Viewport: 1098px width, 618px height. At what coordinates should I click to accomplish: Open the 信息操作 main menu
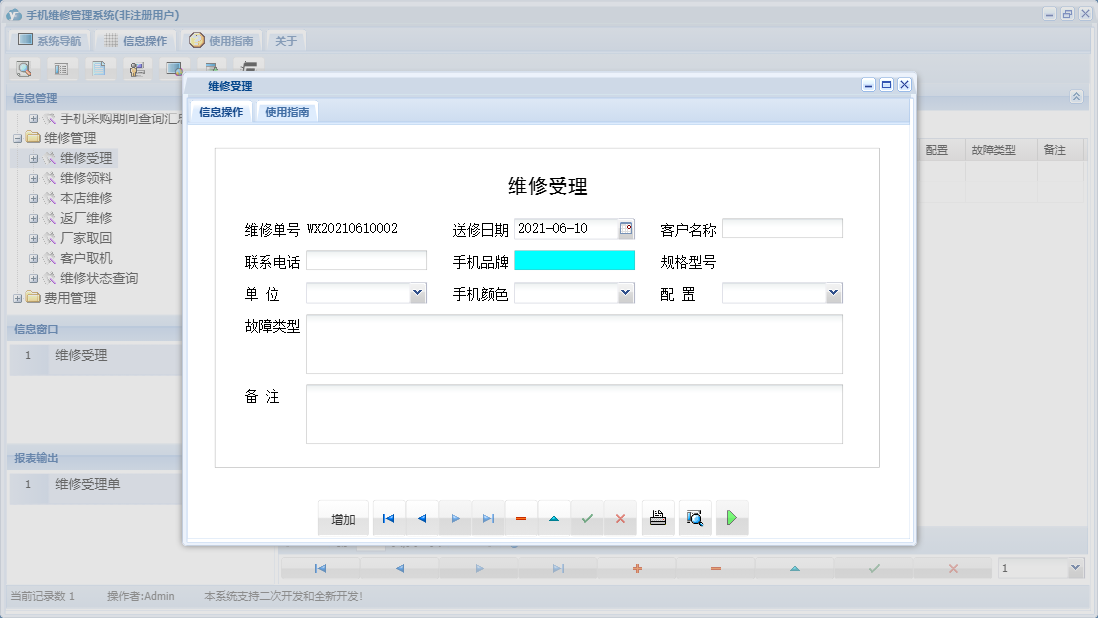tap(136, 41)
